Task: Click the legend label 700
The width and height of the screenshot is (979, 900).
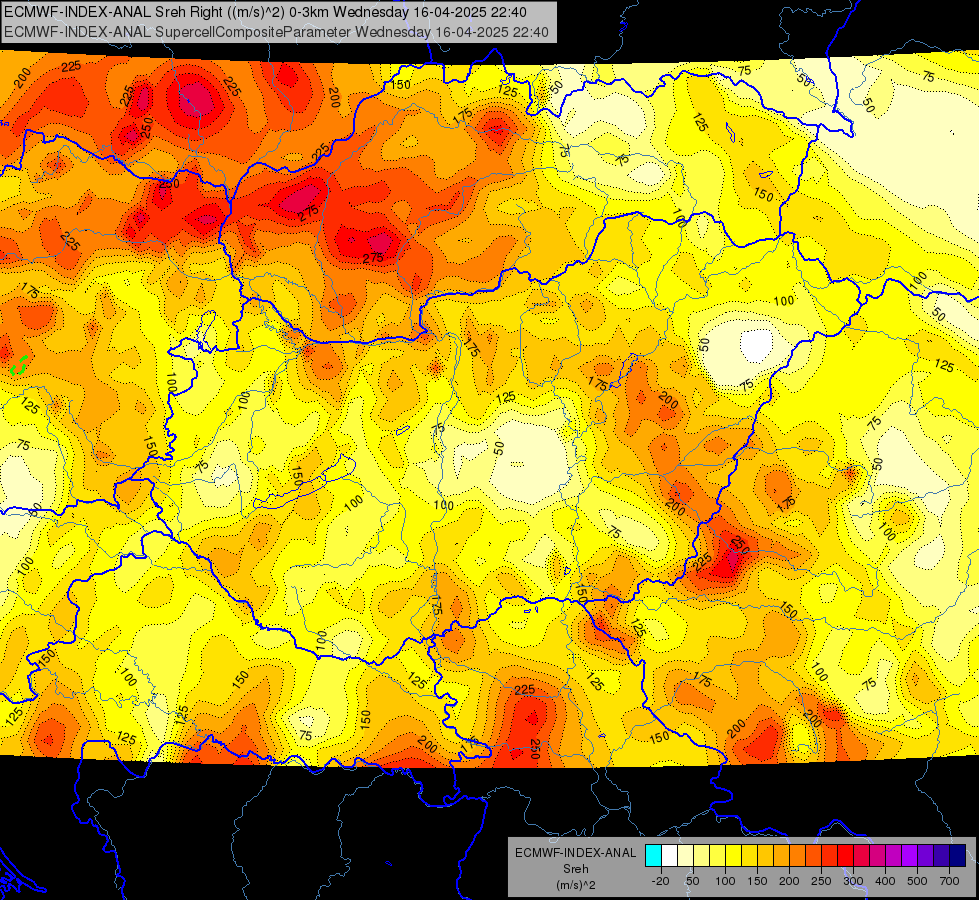Action: [949, 881]
